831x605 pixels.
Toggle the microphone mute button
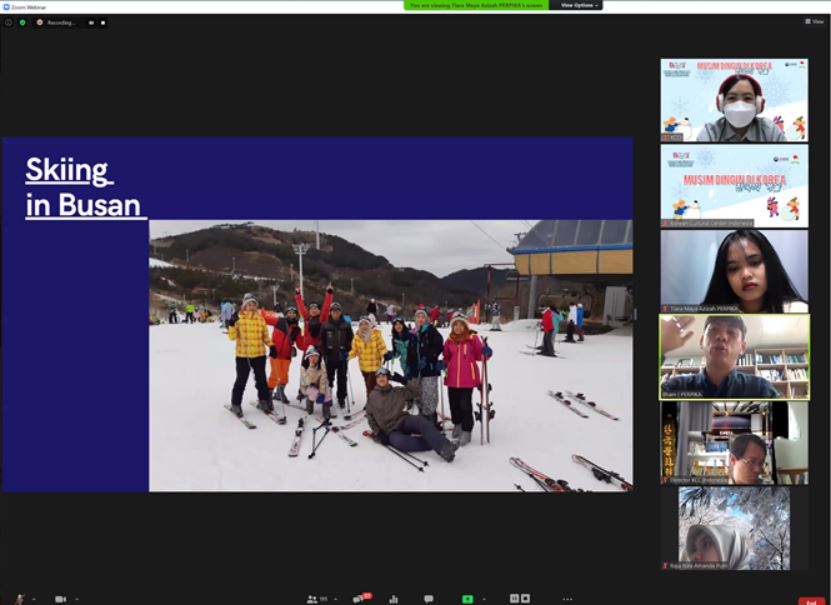19,598
